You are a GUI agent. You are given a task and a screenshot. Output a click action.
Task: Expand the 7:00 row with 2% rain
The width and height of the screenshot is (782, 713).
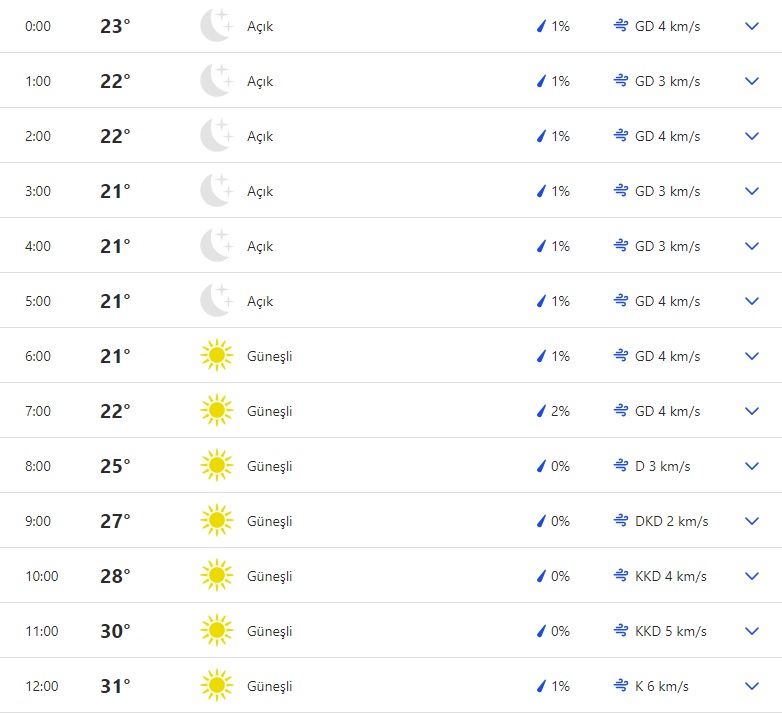[752, 411]
